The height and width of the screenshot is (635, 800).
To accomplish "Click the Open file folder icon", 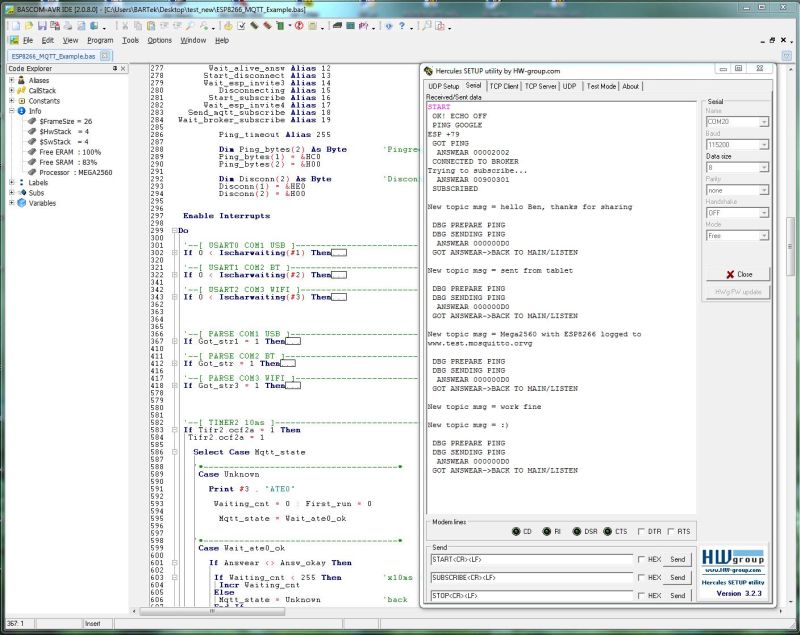I will [x=29, y=26].
